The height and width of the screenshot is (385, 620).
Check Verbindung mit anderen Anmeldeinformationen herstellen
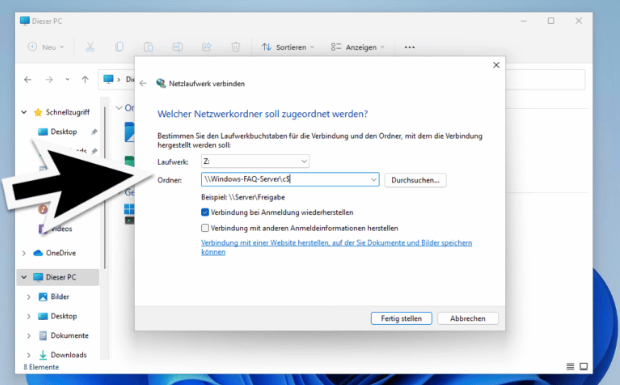205,228
